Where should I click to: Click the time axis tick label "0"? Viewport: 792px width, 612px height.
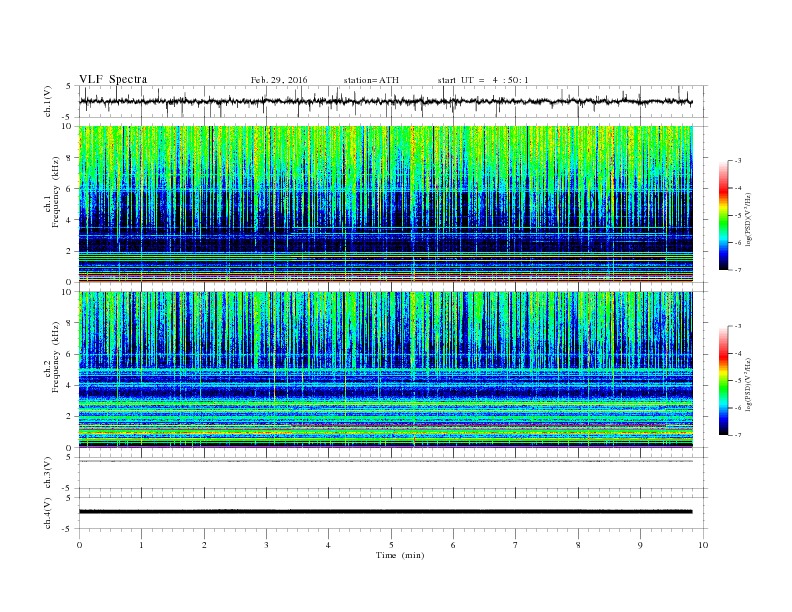[x=79, y=545]
